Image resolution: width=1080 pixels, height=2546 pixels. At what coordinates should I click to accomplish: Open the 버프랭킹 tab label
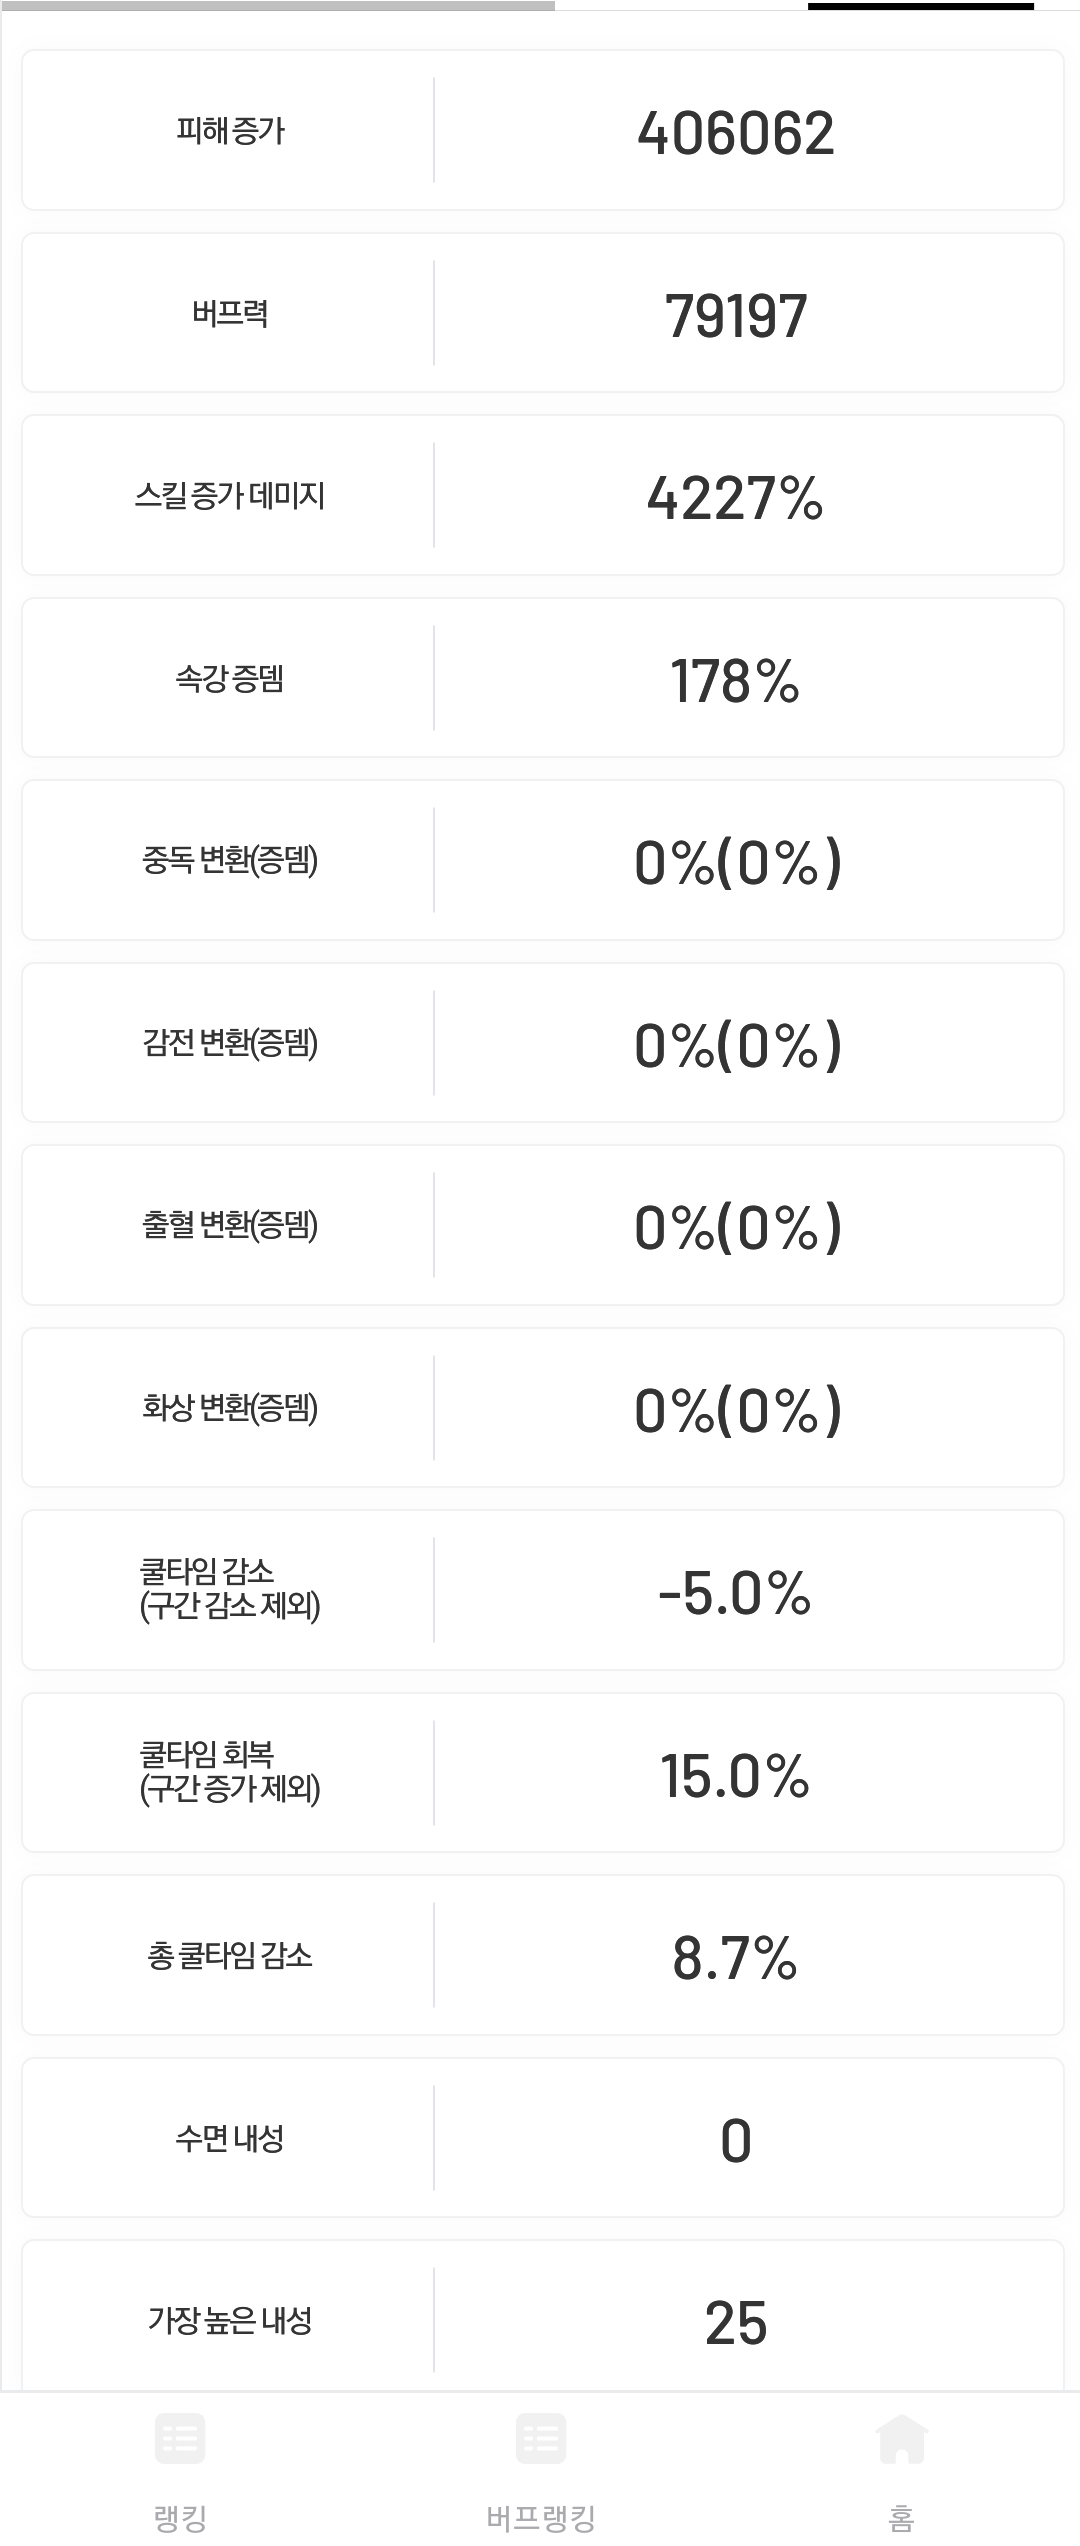pos(541,2518)
